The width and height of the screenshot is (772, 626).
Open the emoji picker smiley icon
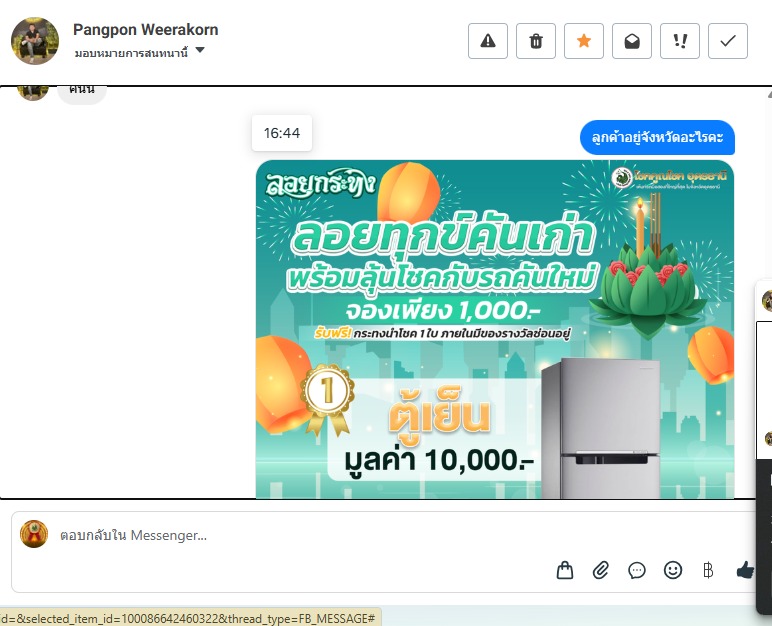point(673,570)
